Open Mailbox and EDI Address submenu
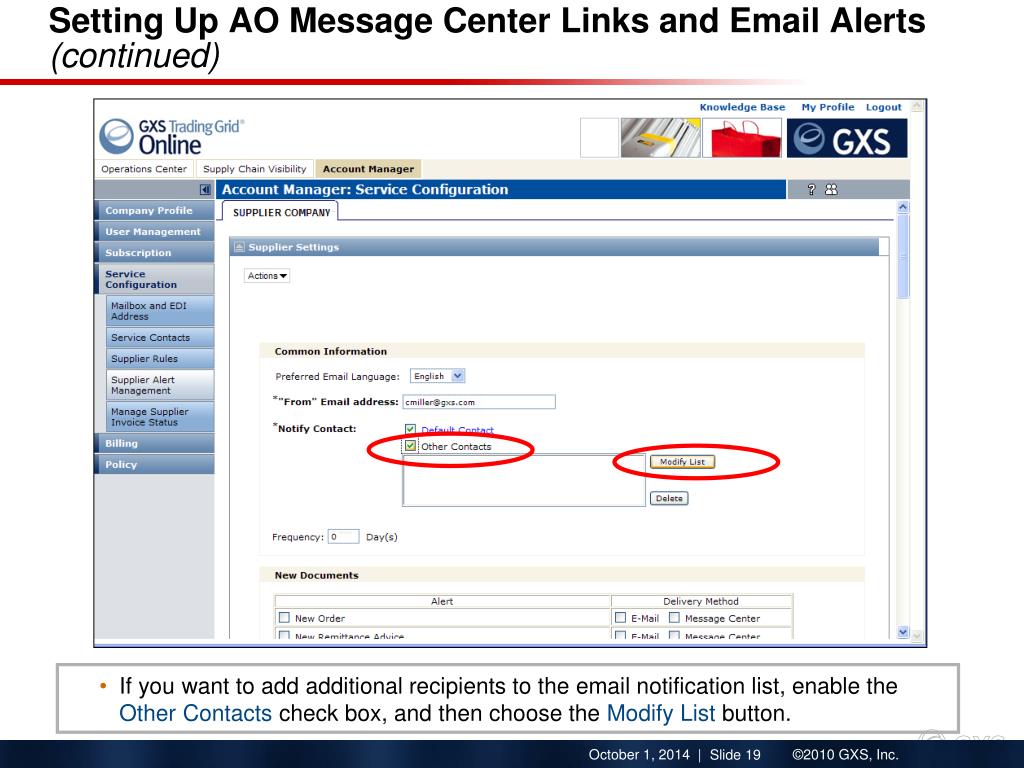This screenshot has height=768, width=1024. [x=160, y=311]
